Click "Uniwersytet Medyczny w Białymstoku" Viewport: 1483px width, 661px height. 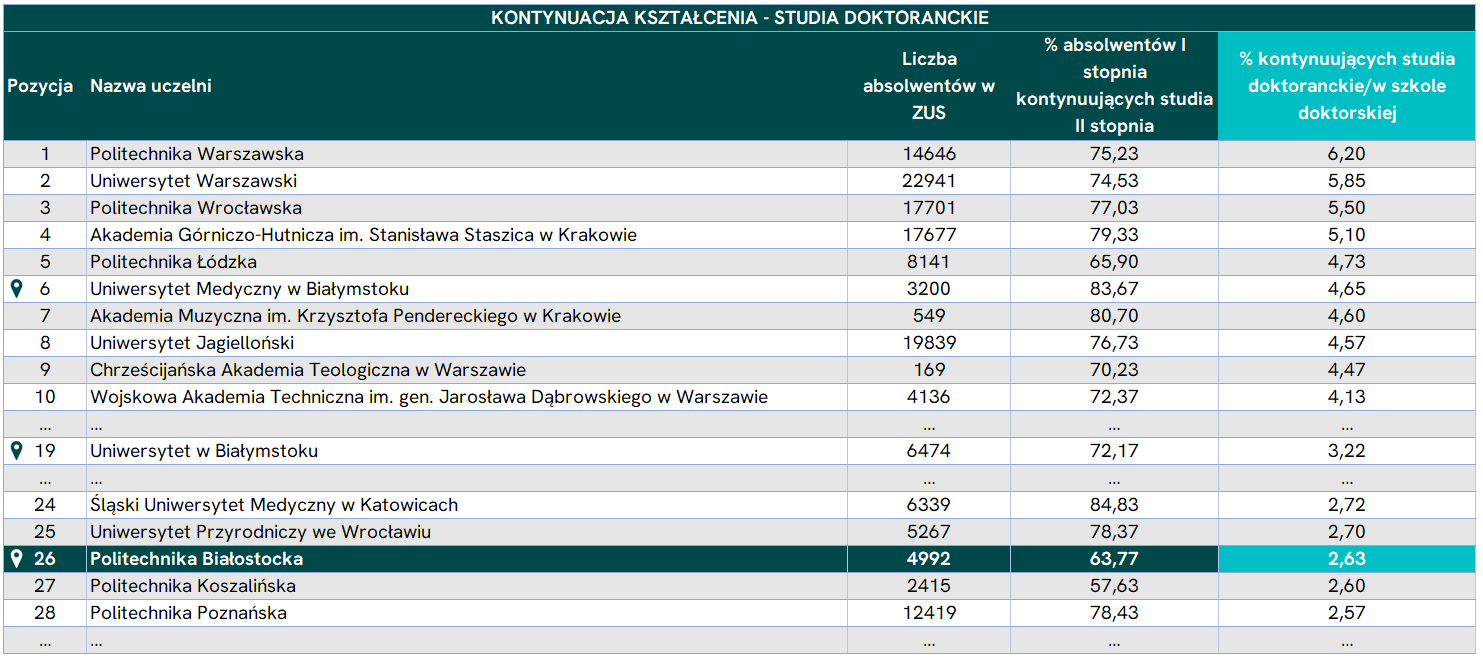(250, 289)
